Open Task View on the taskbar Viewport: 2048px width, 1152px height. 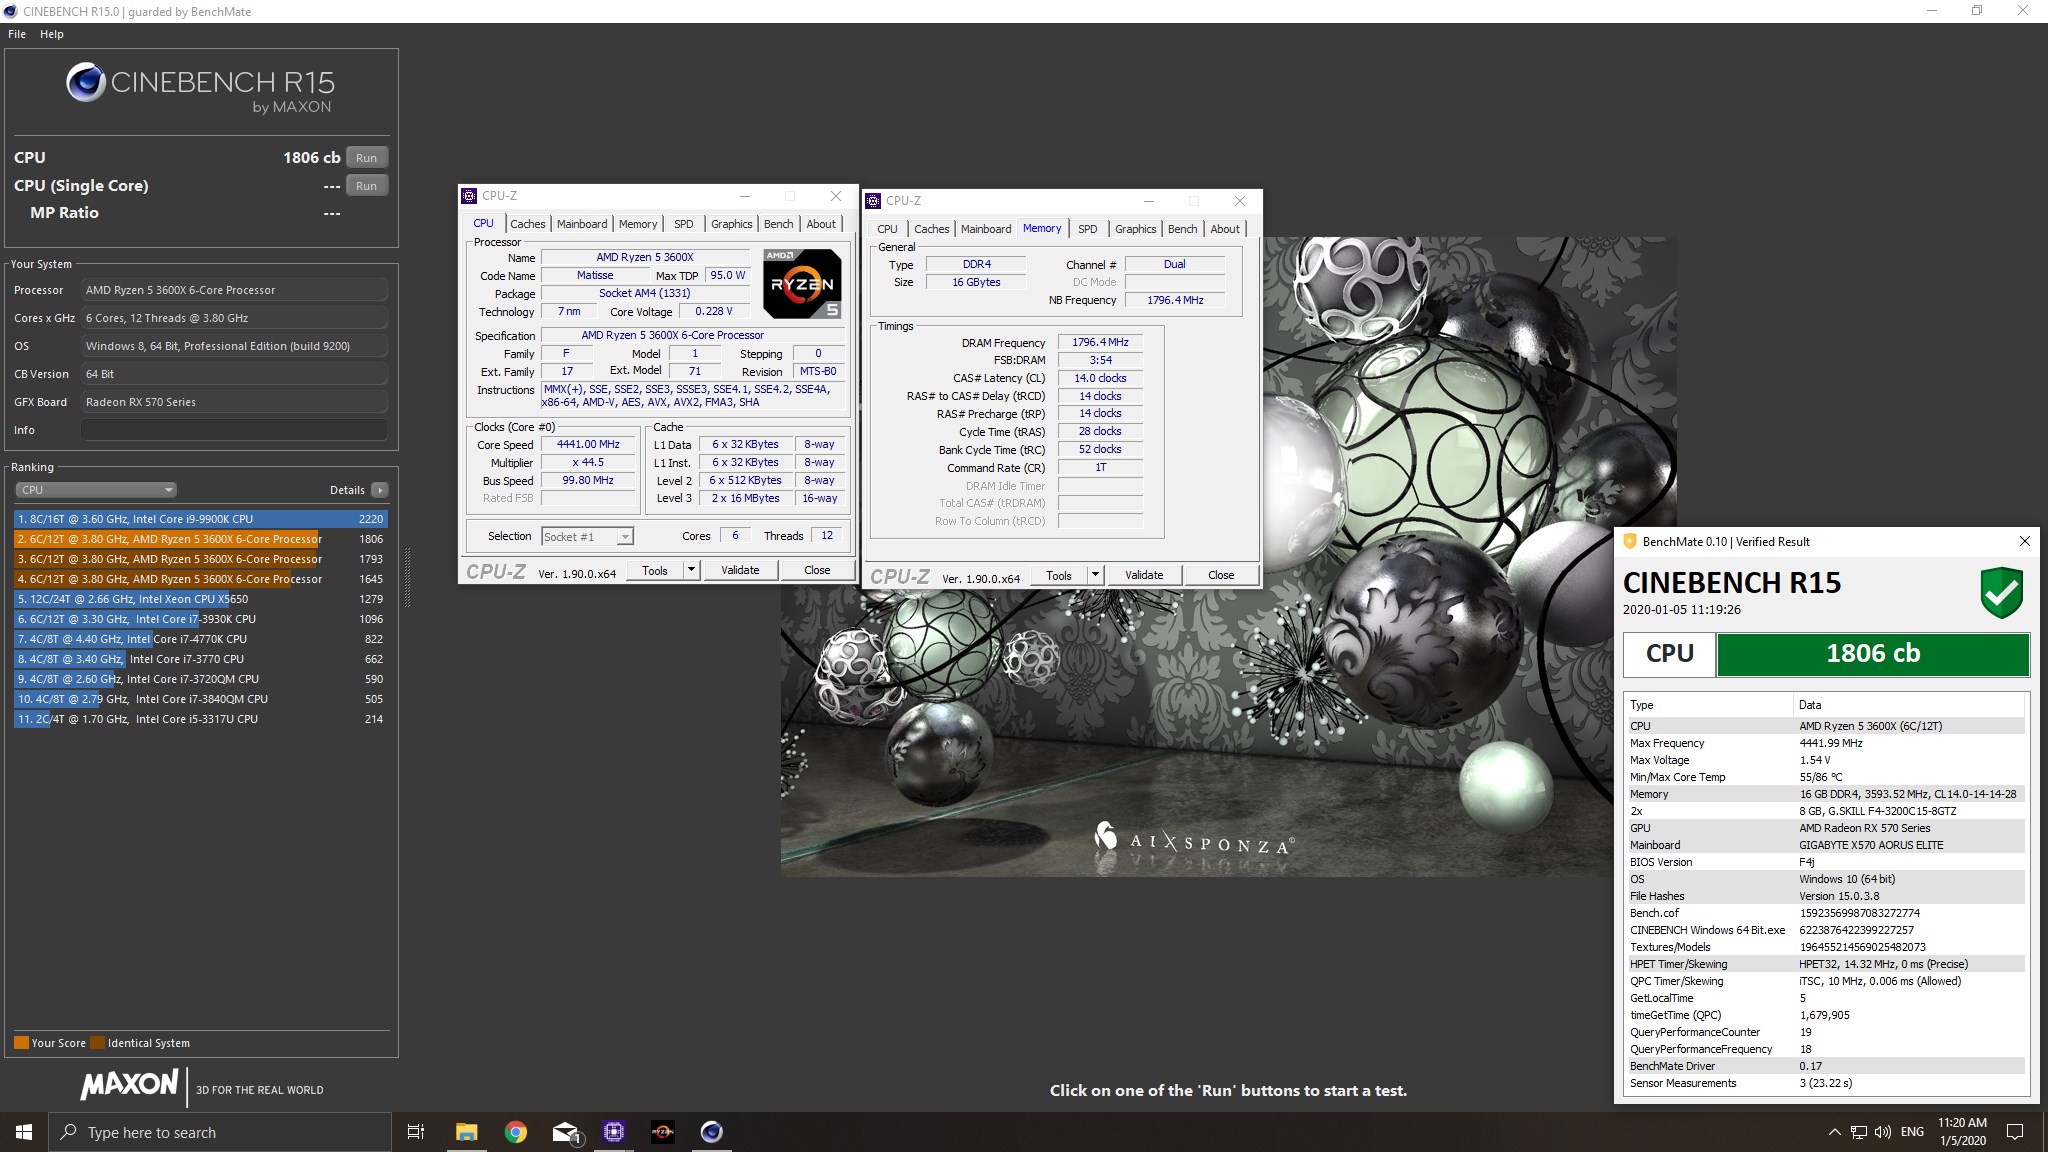pos(416,1132)
